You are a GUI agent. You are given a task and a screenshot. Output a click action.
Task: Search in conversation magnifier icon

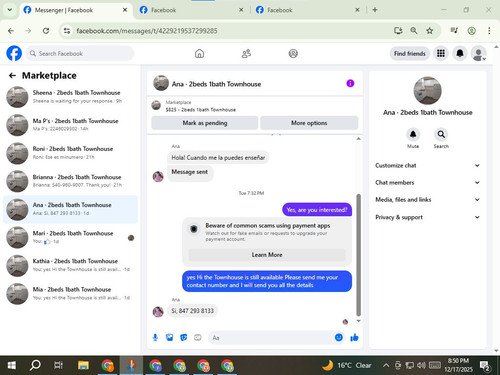(441, 134)
